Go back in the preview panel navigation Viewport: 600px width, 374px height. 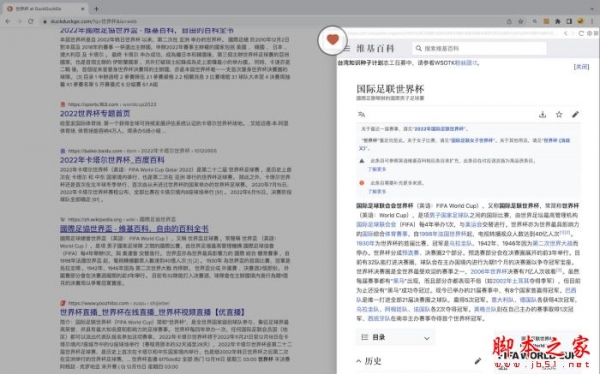click(566, 34)
